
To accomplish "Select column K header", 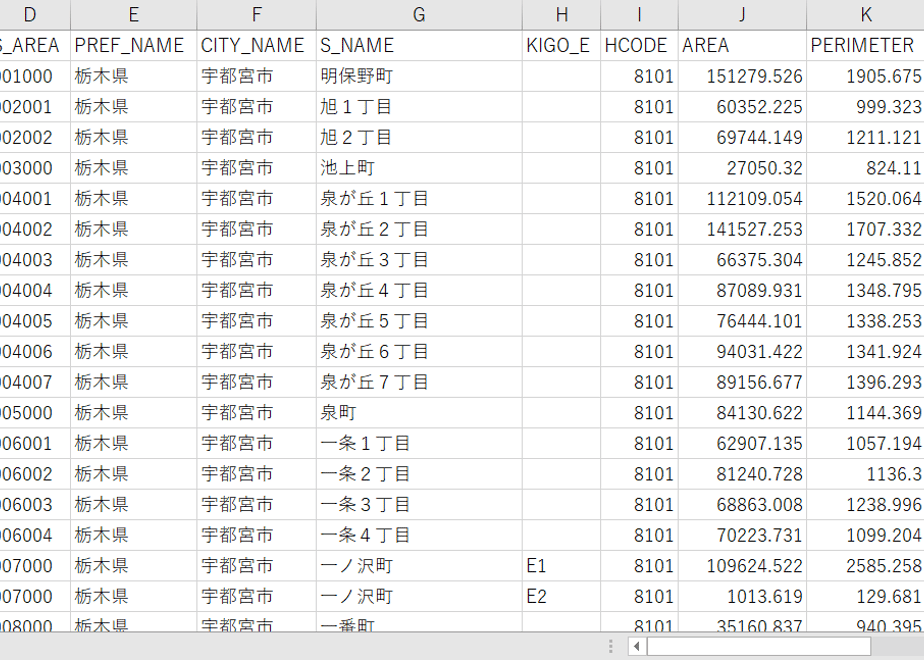I will [x=866, y=15].
